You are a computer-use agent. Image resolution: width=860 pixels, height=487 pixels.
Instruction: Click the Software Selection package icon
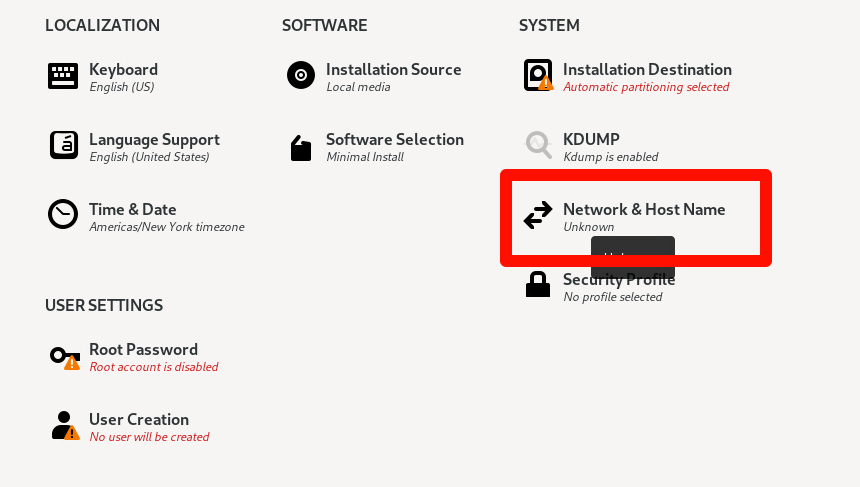point(301,148)
